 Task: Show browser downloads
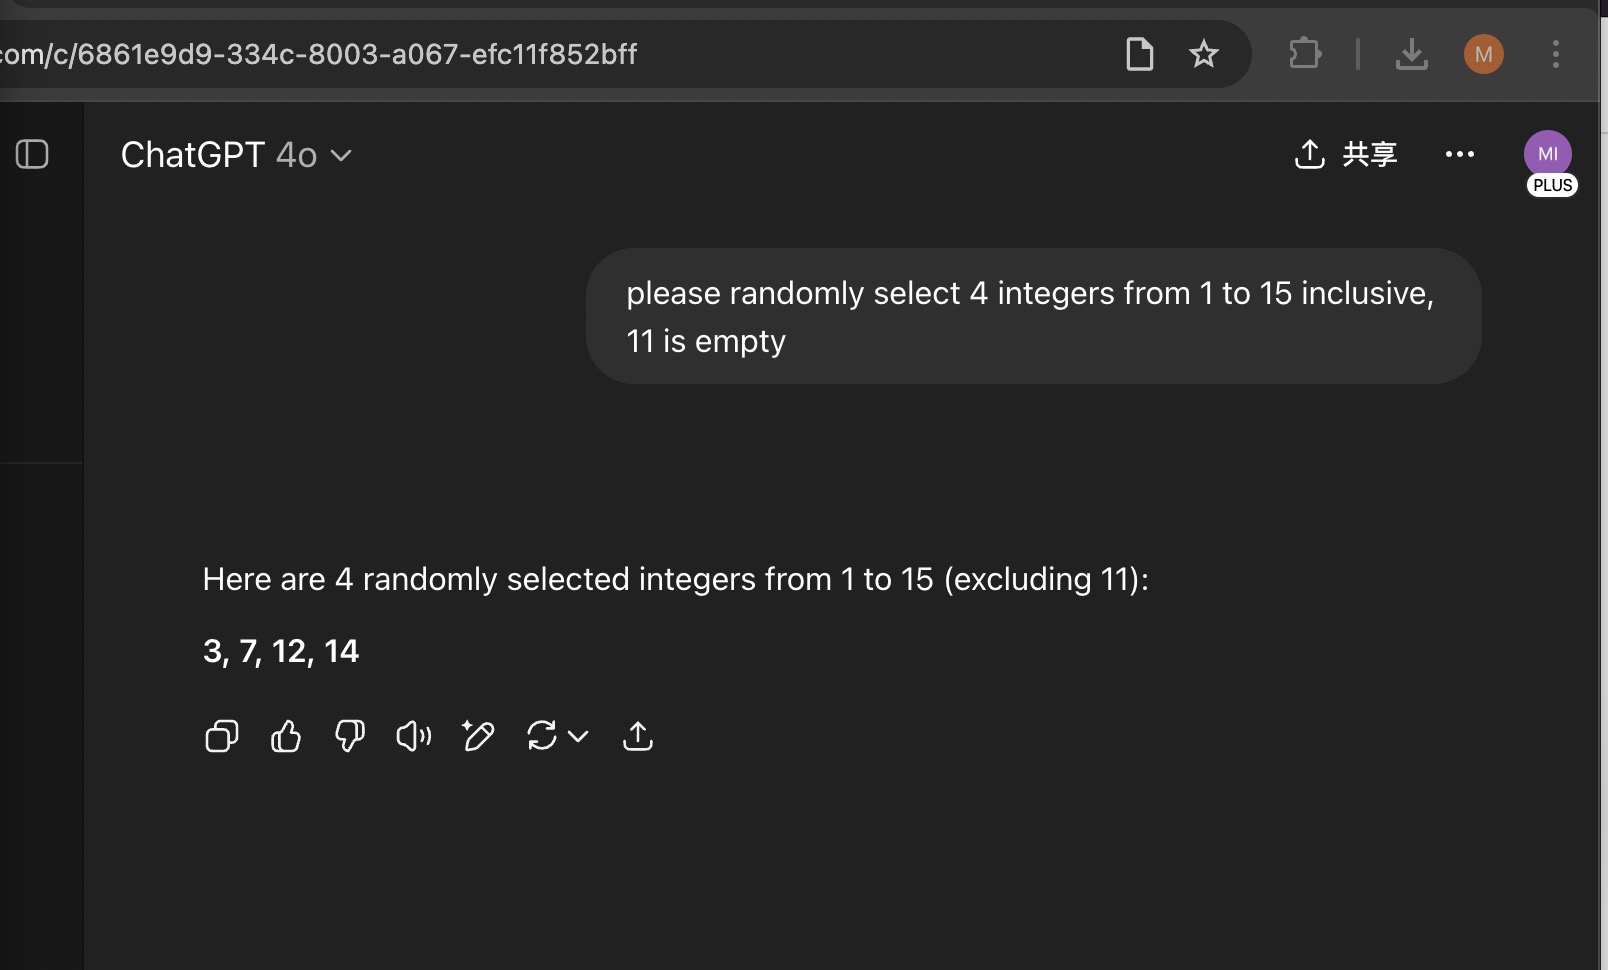(1411, 54)
